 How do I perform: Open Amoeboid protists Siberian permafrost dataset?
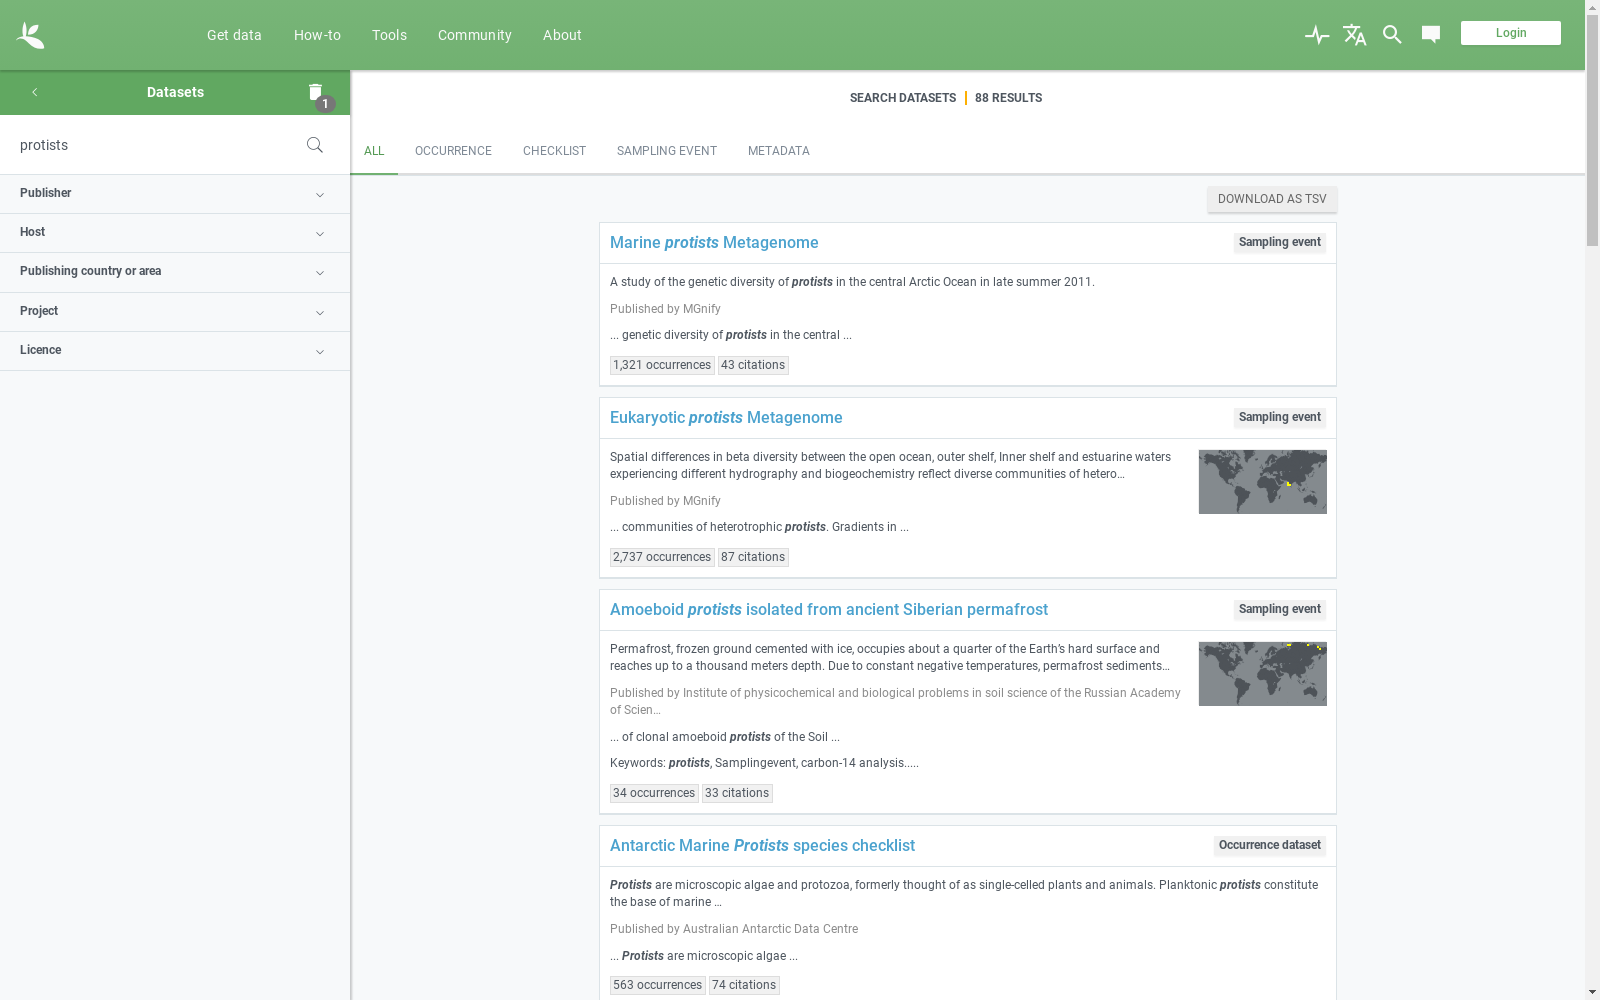[829, 610]
